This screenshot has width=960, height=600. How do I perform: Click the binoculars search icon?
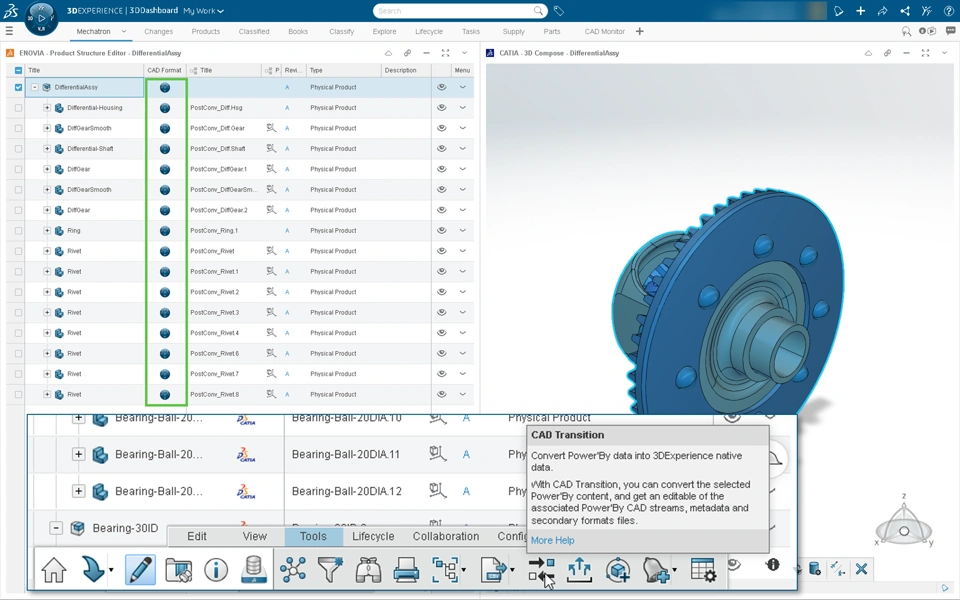click(368, 570)
